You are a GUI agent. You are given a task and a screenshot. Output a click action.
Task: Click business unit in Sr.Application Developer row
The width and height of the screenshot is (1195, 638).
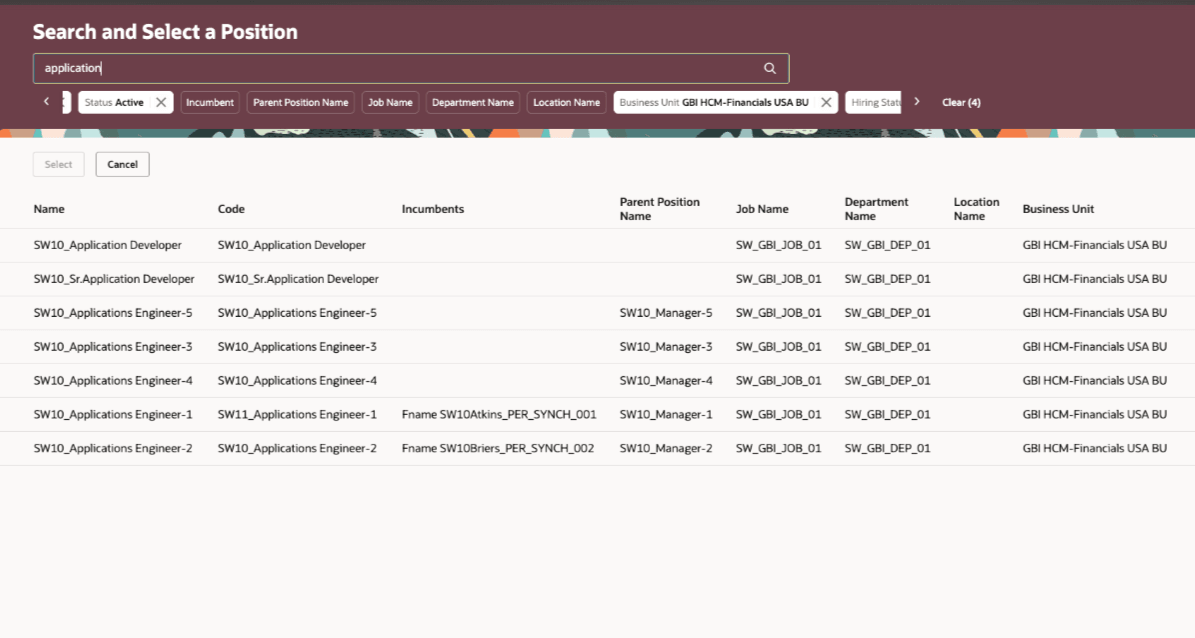coord(1094,279)
